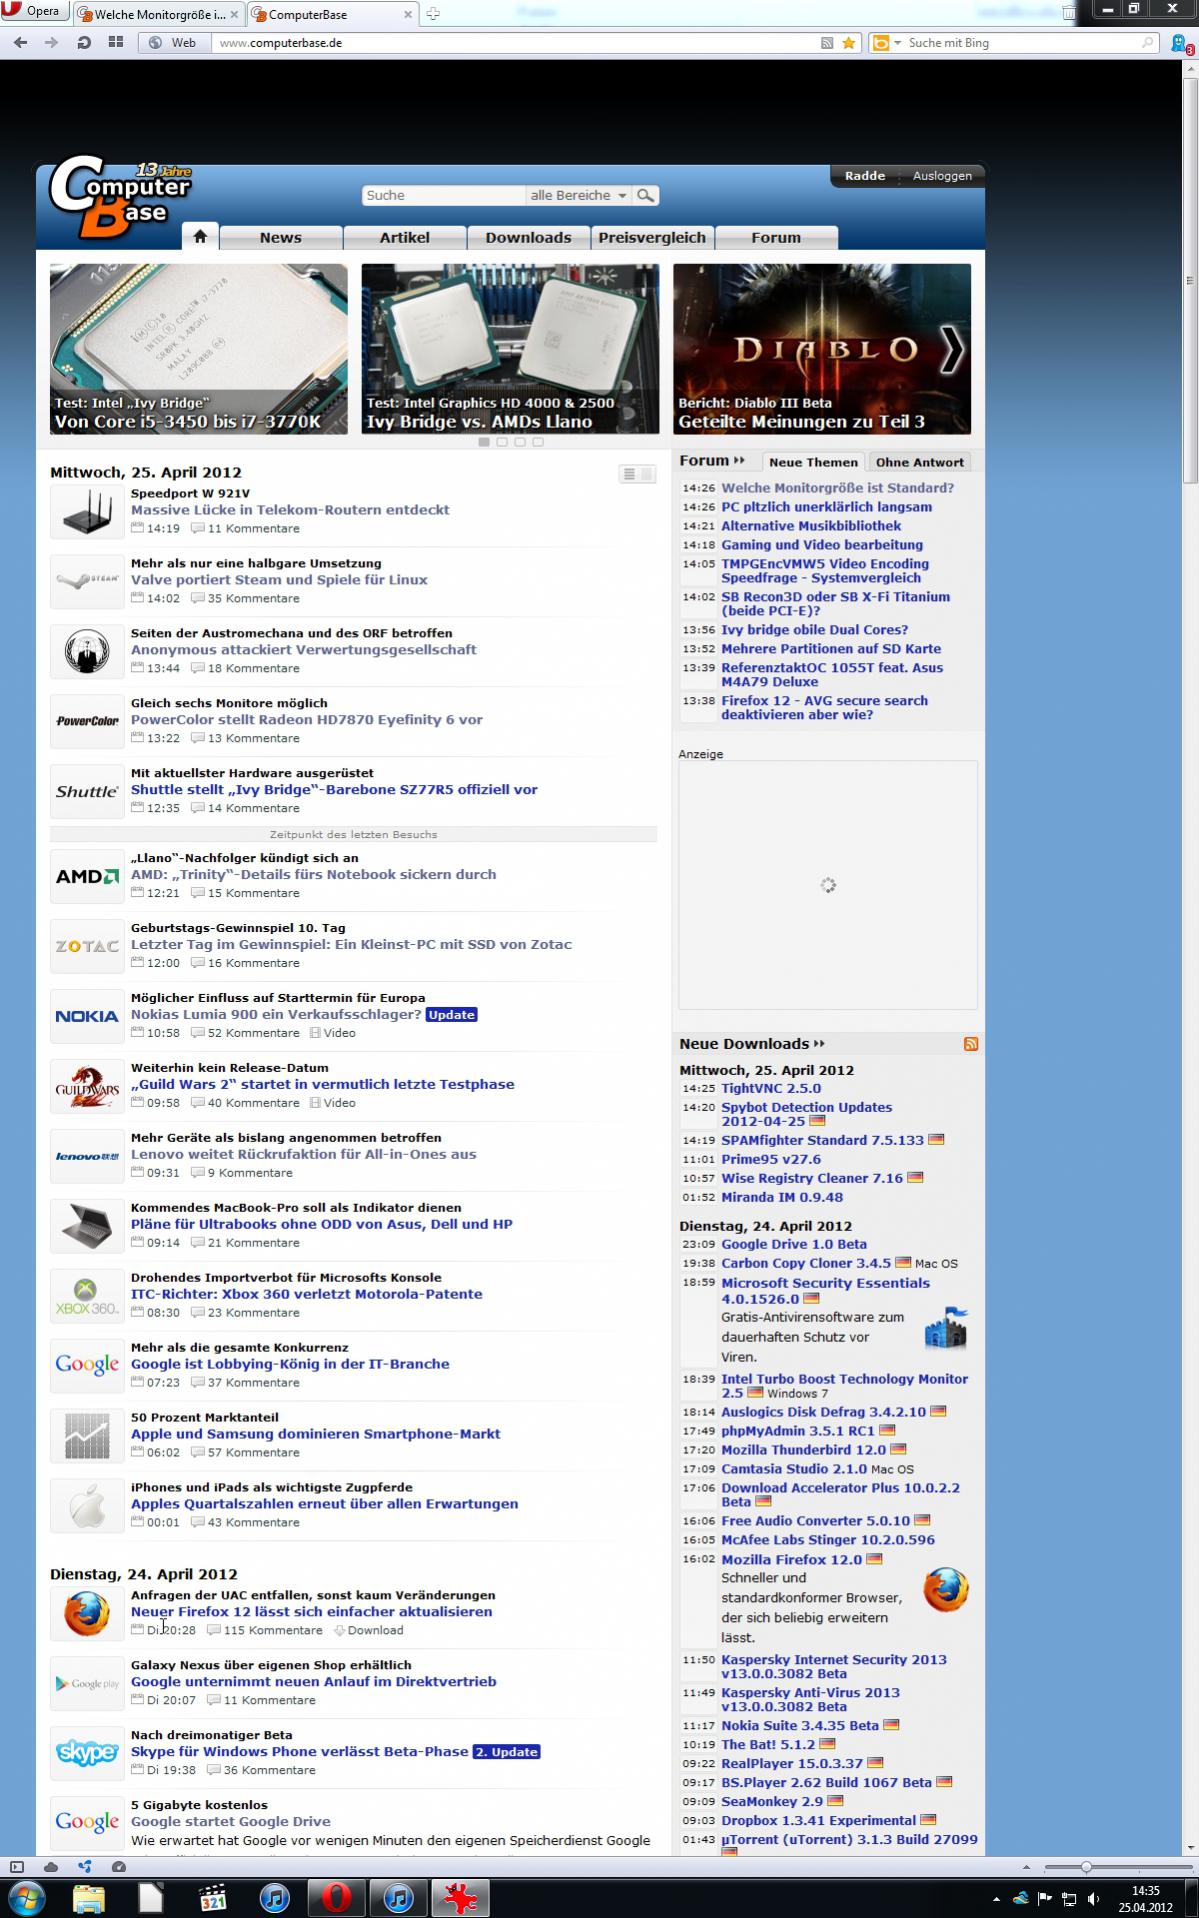Click Microsoft Security Essentials castle icon
This screenshot has height=1918, width=1199.
tap(945, 1327)
